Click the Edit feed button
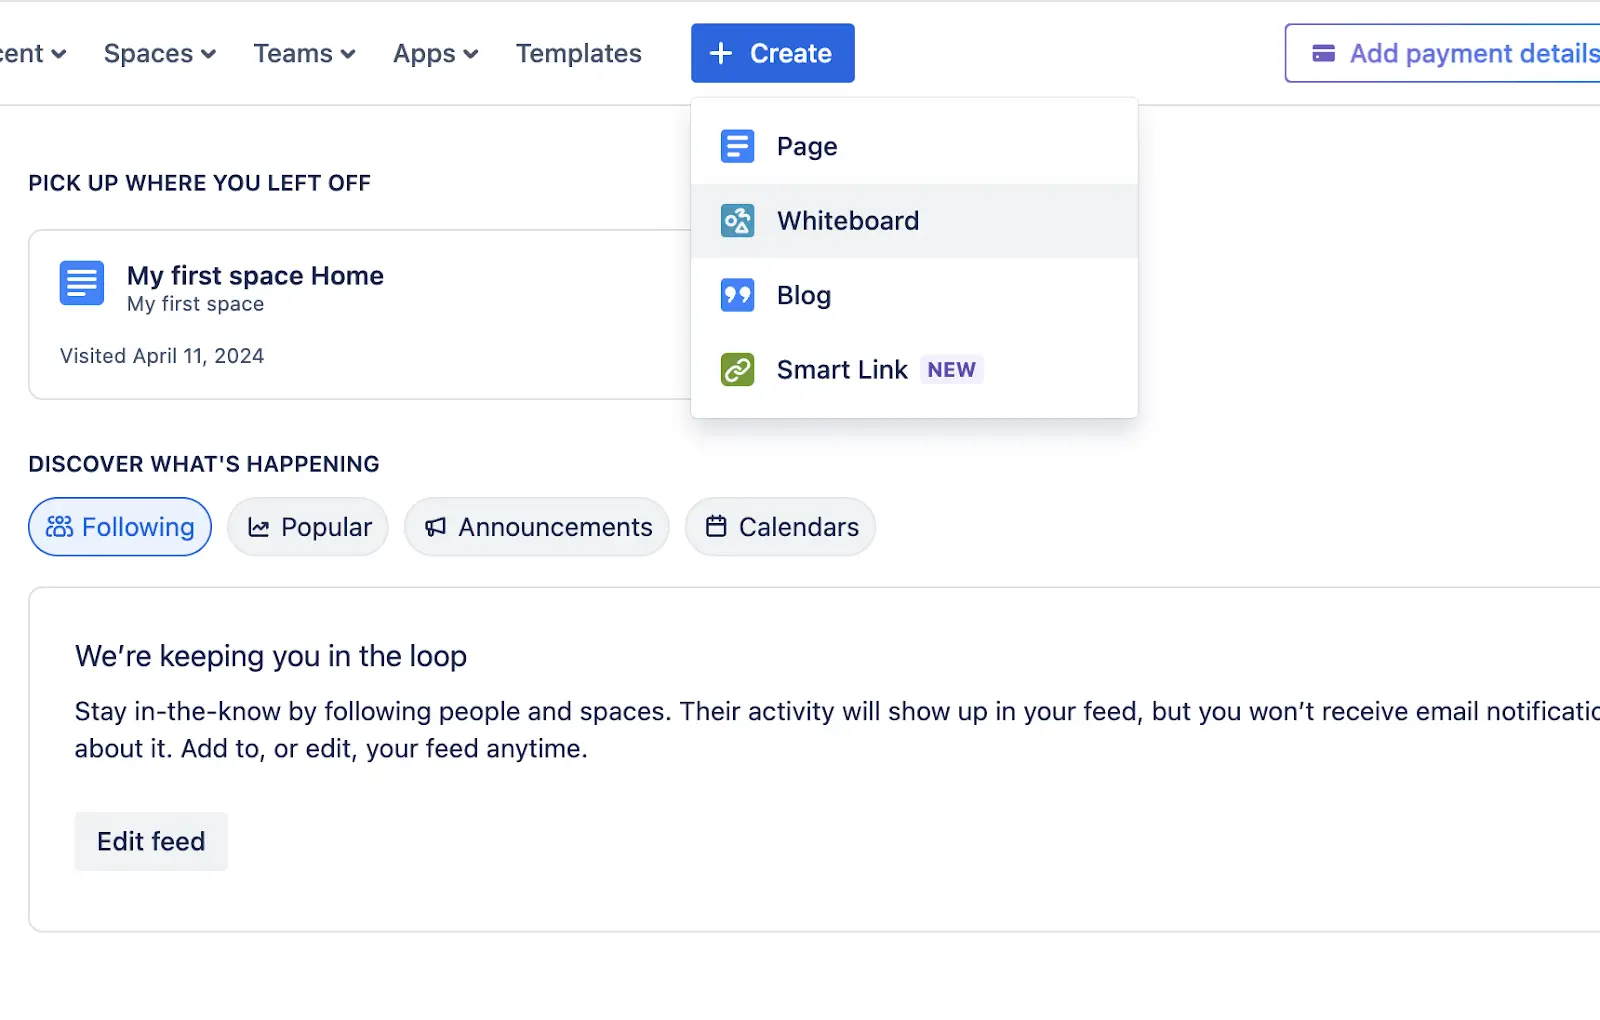 [150, 841]
